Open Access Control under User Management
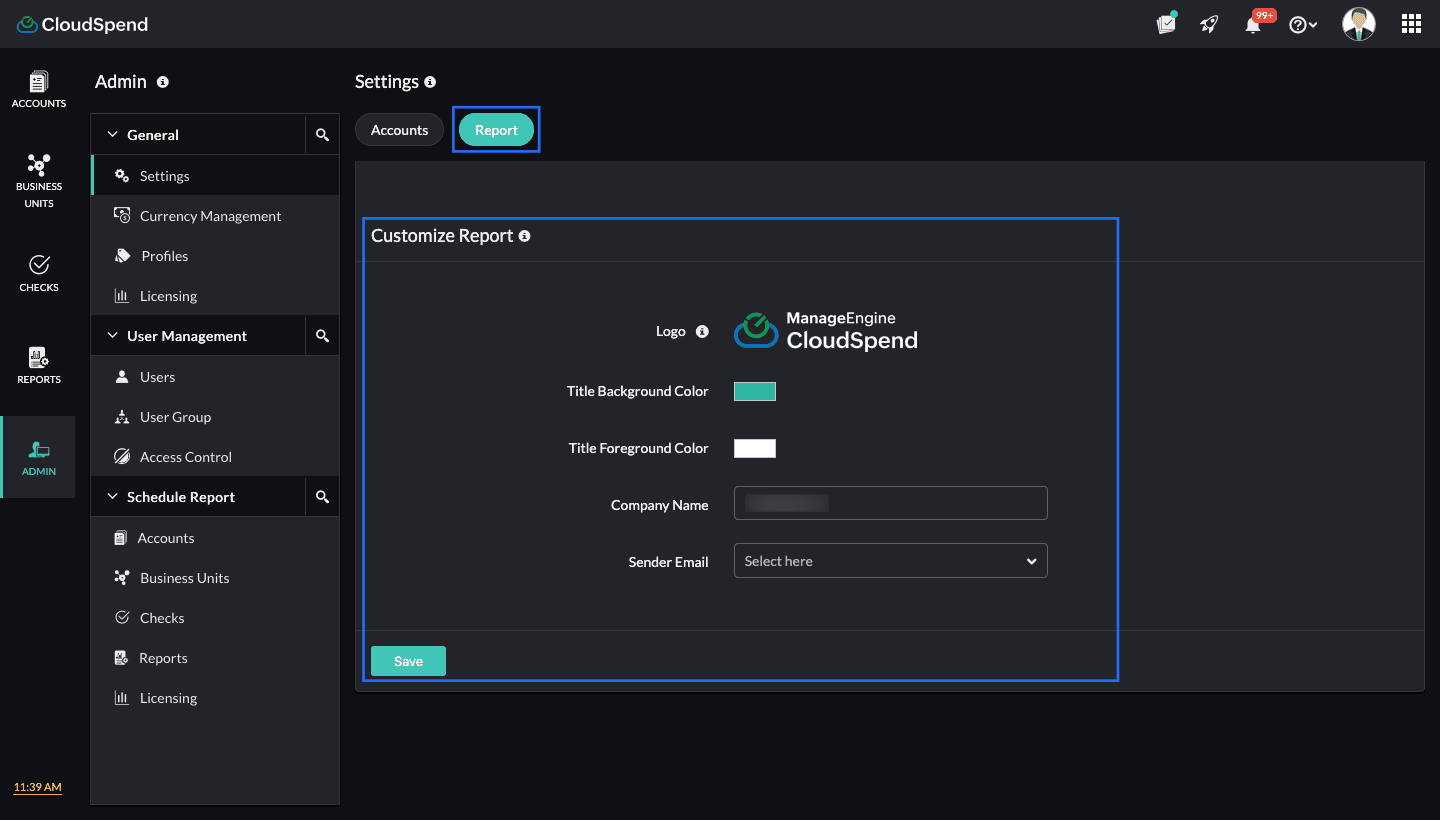Image resolution: width=1440 pixels, height=820 pixels. pos(183,457)
